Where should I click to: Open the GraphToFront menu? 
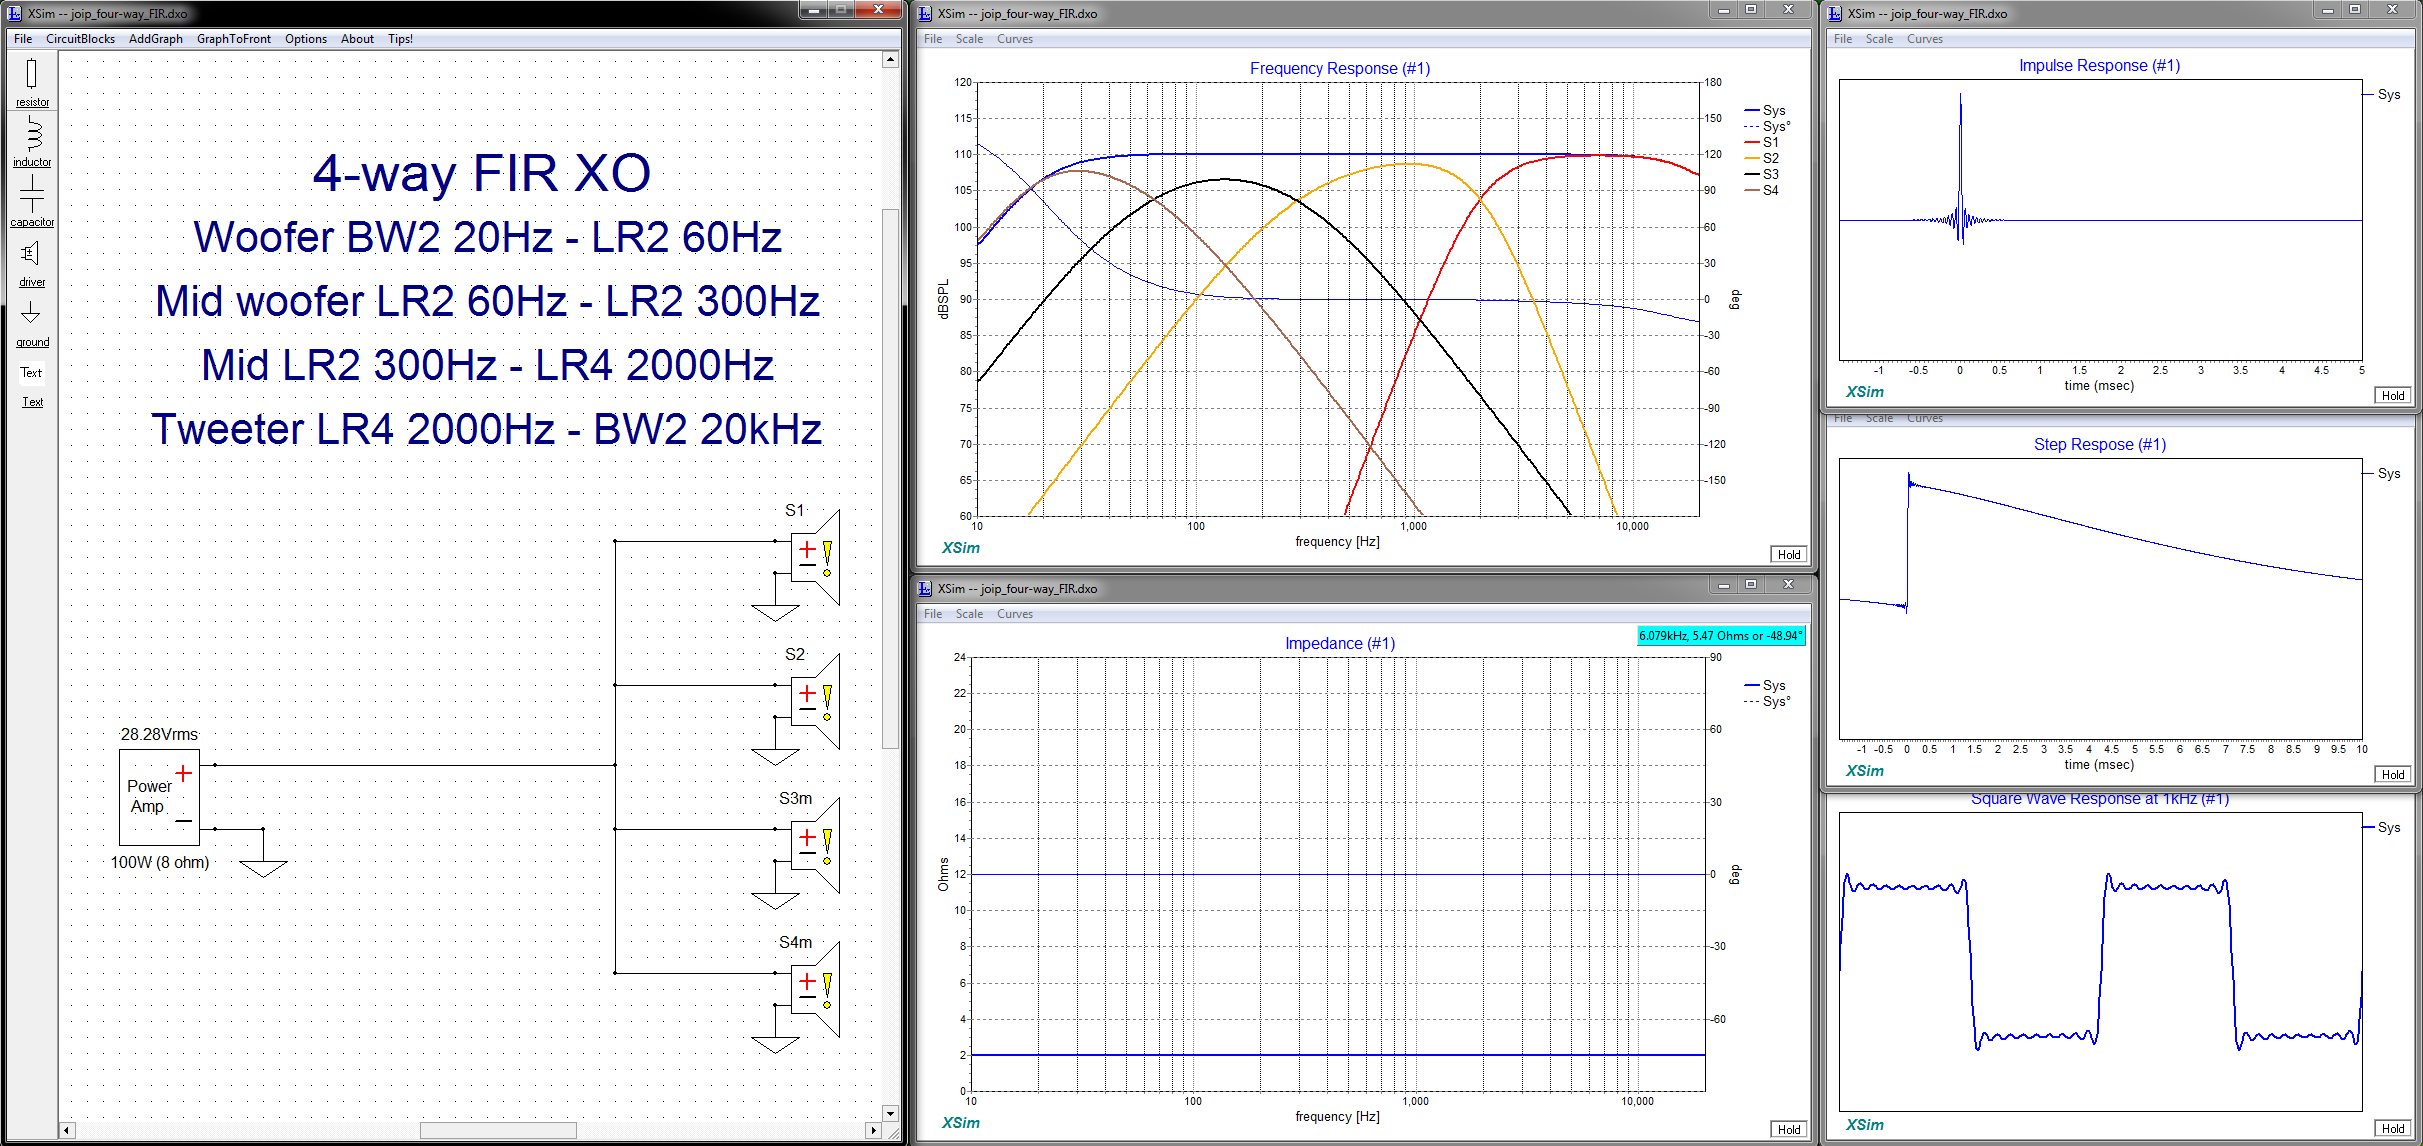(x=234, y=39)
